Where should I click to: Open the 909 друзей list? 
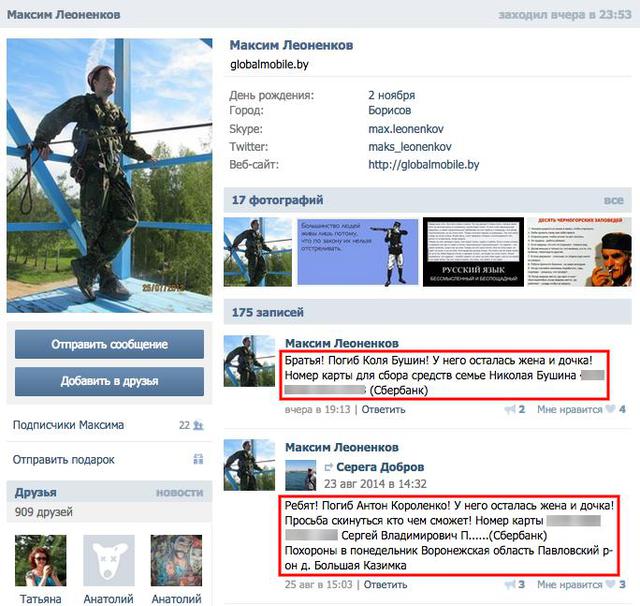tap(44, 512)
